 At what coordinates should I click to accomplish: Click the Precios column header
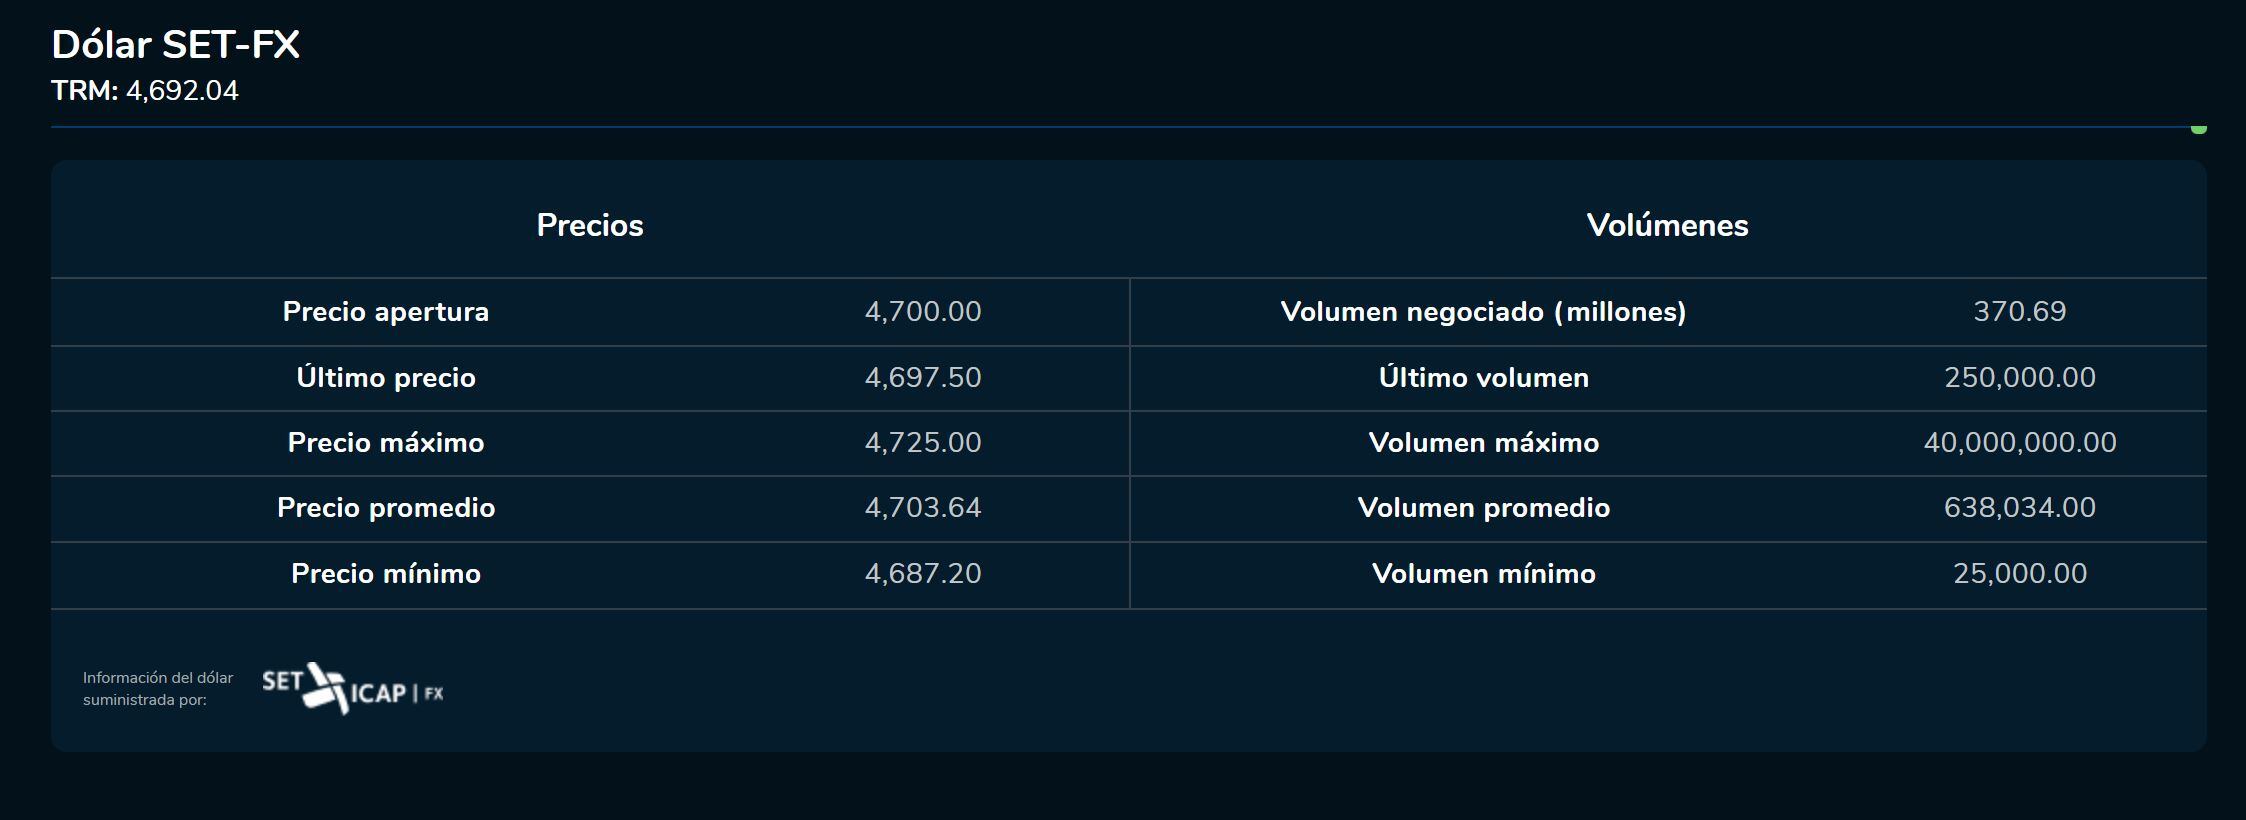(590, 225)
